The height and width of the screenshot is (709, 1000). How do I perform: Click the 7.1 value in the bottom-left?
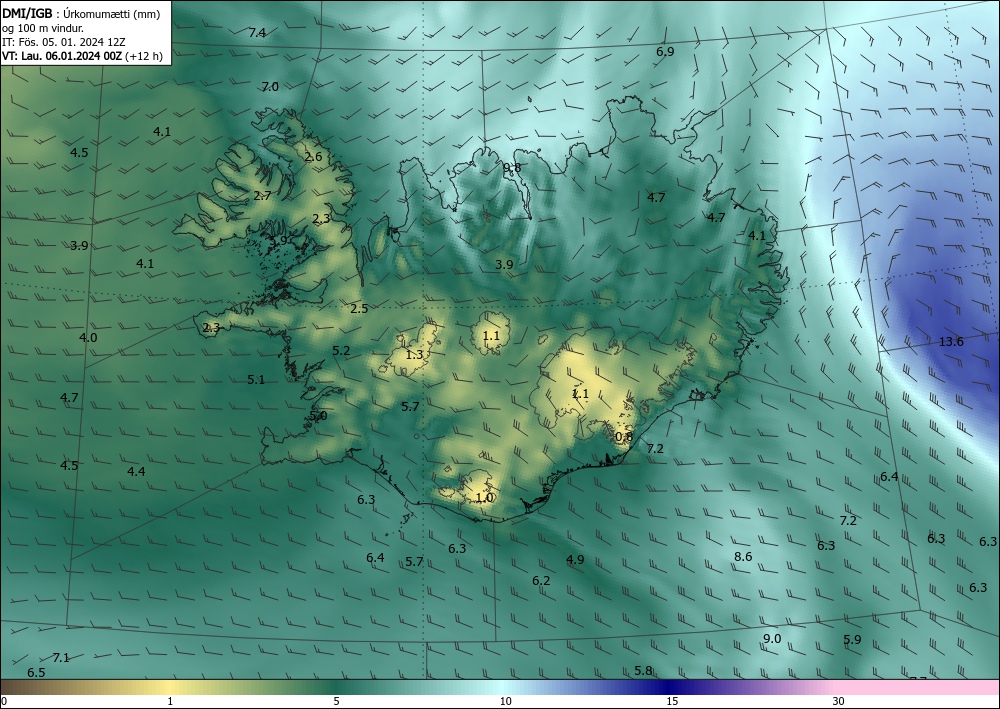click(61, 658)
